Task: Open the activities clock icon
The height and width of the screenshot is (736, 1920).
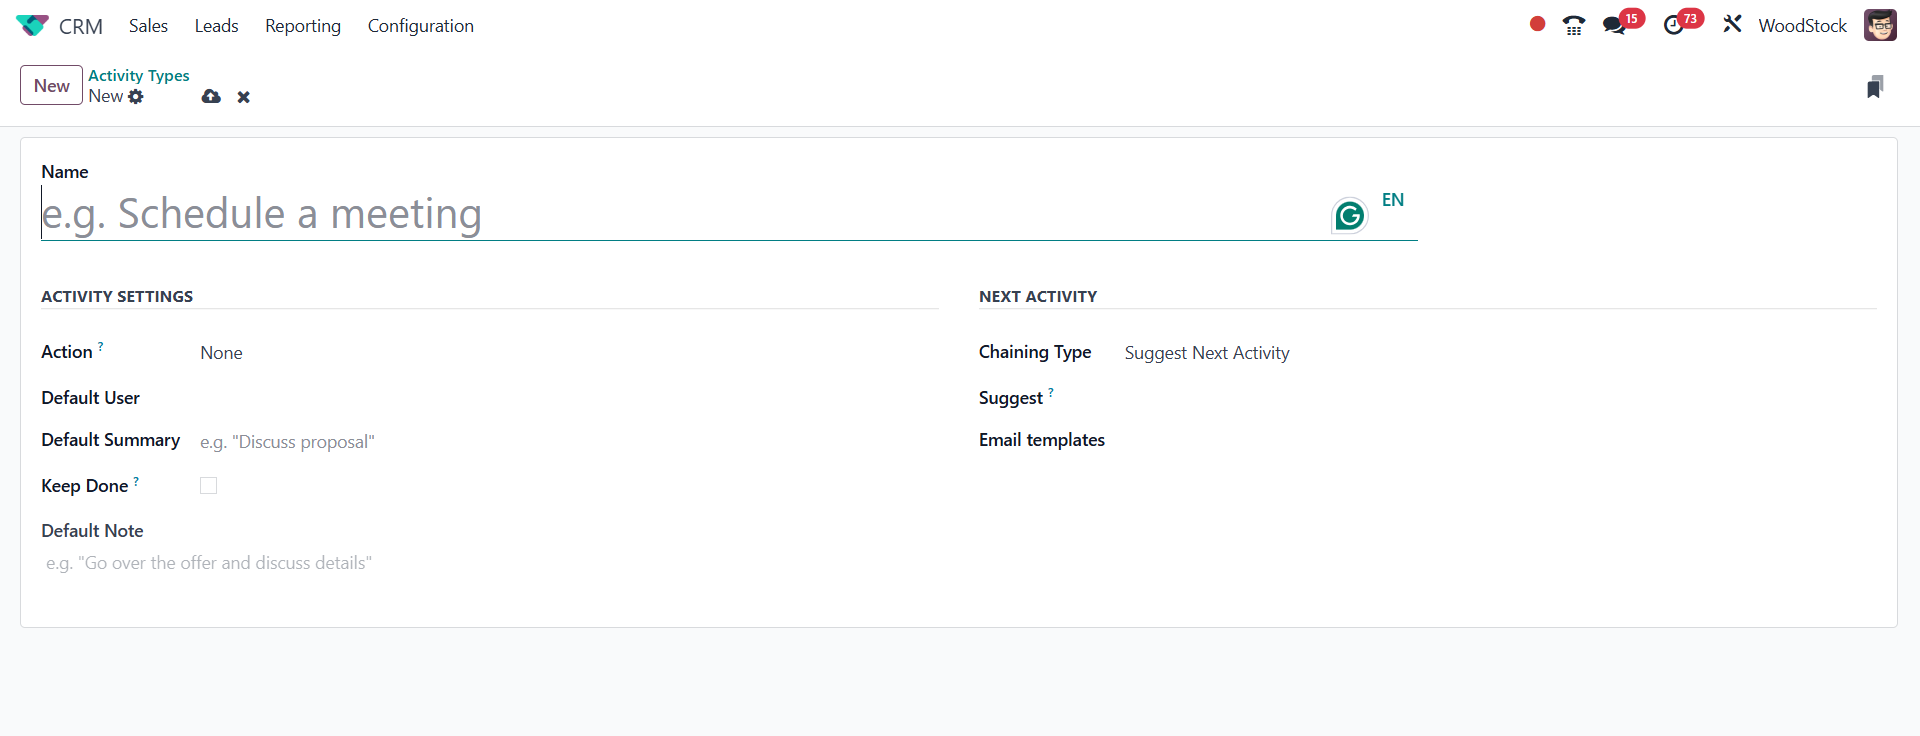Action: coord(1673,25)
